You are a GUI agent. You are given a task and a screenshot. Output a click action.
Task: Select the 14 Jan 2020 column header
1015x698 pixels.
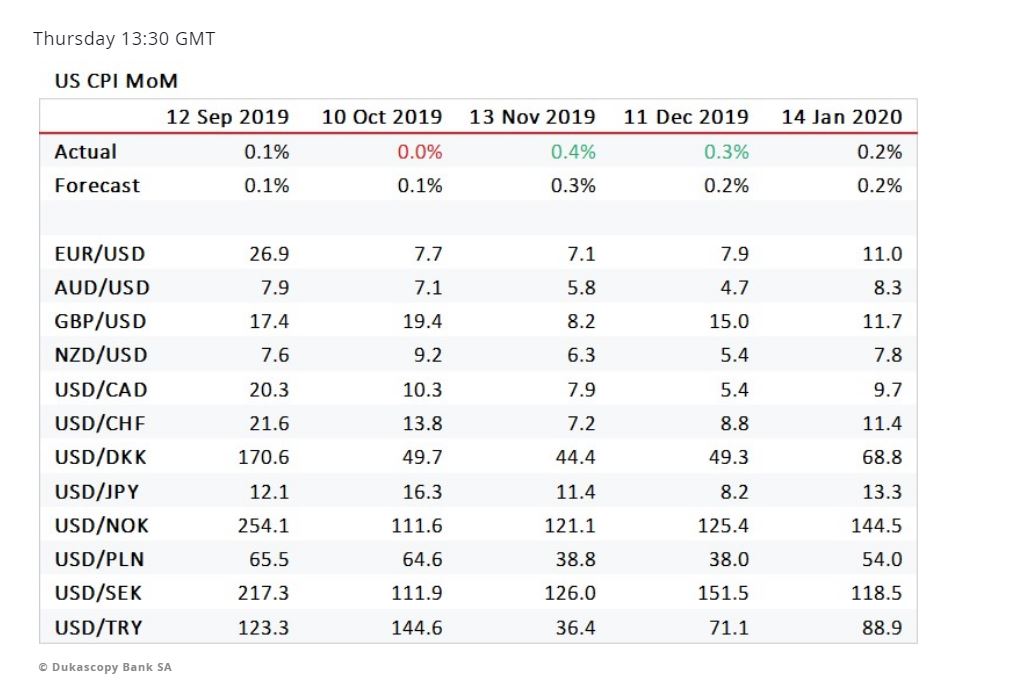pos(841,117)
